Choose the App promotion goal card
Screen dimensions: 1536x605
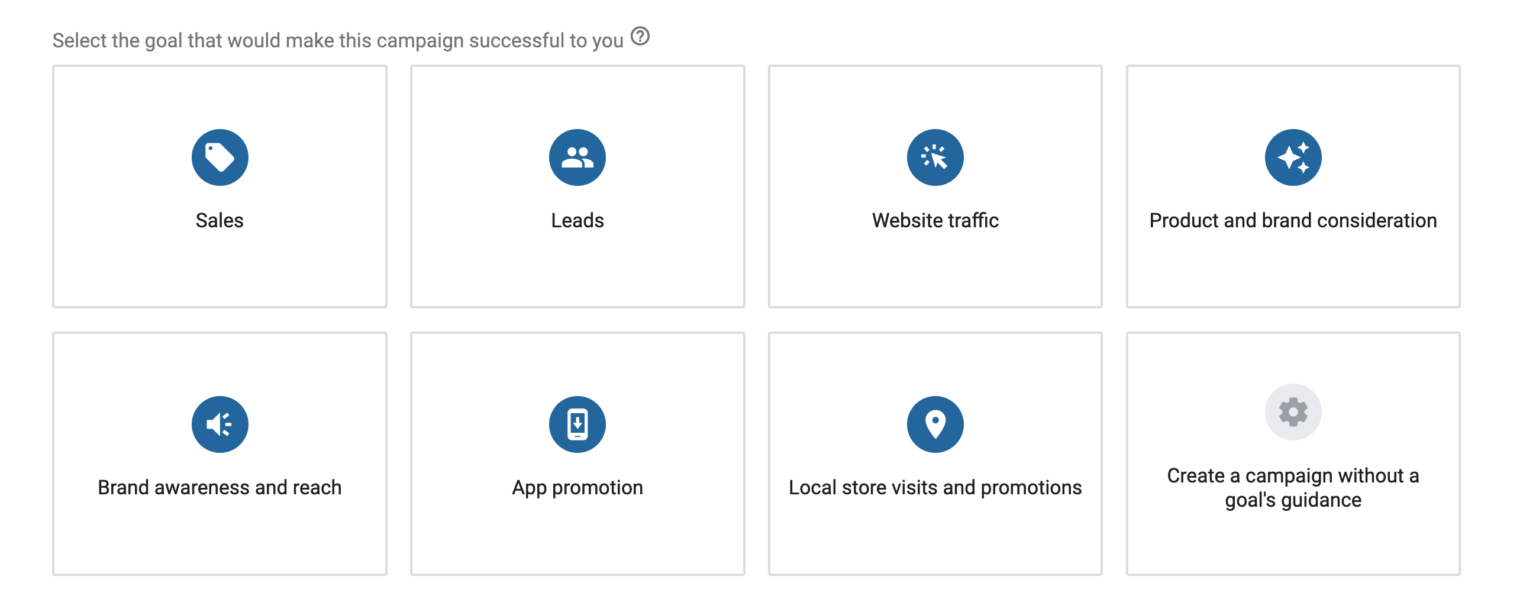point(577,453)
